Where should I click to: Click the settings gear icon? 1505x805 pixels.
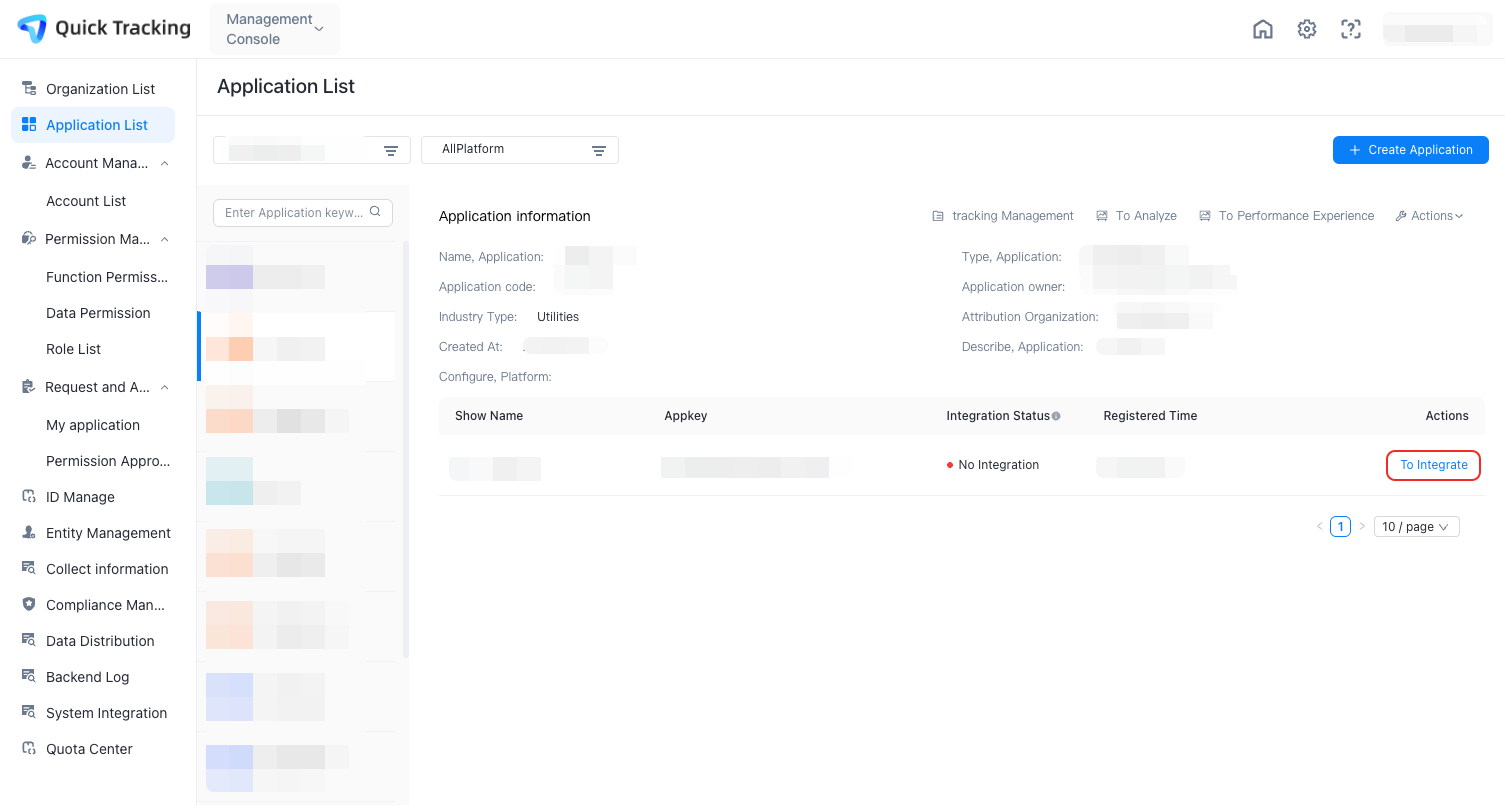click(1307, 29)
